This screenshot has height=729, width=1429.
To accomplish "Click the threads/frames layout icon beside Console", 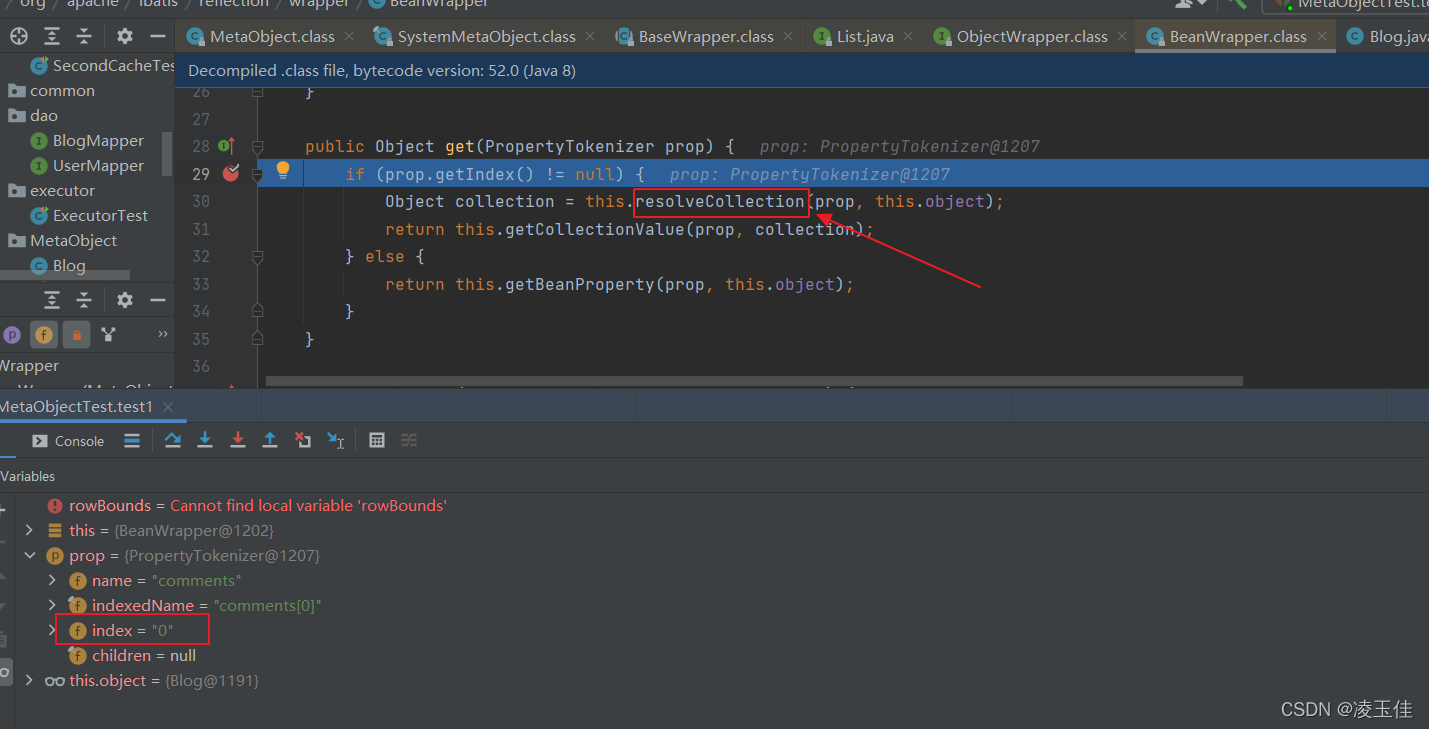I will (132, 440).
